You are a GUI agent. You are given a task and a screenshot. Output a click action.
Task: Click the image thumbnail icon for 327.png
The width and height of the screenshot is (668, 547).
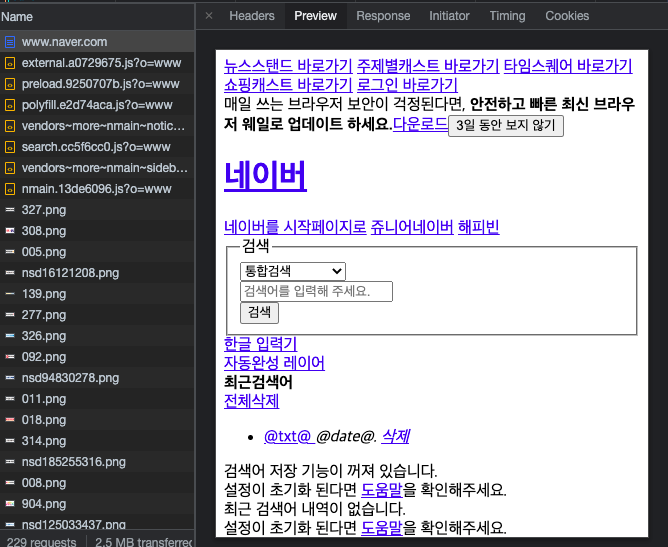pyautogui.click(x=10, y=210)
